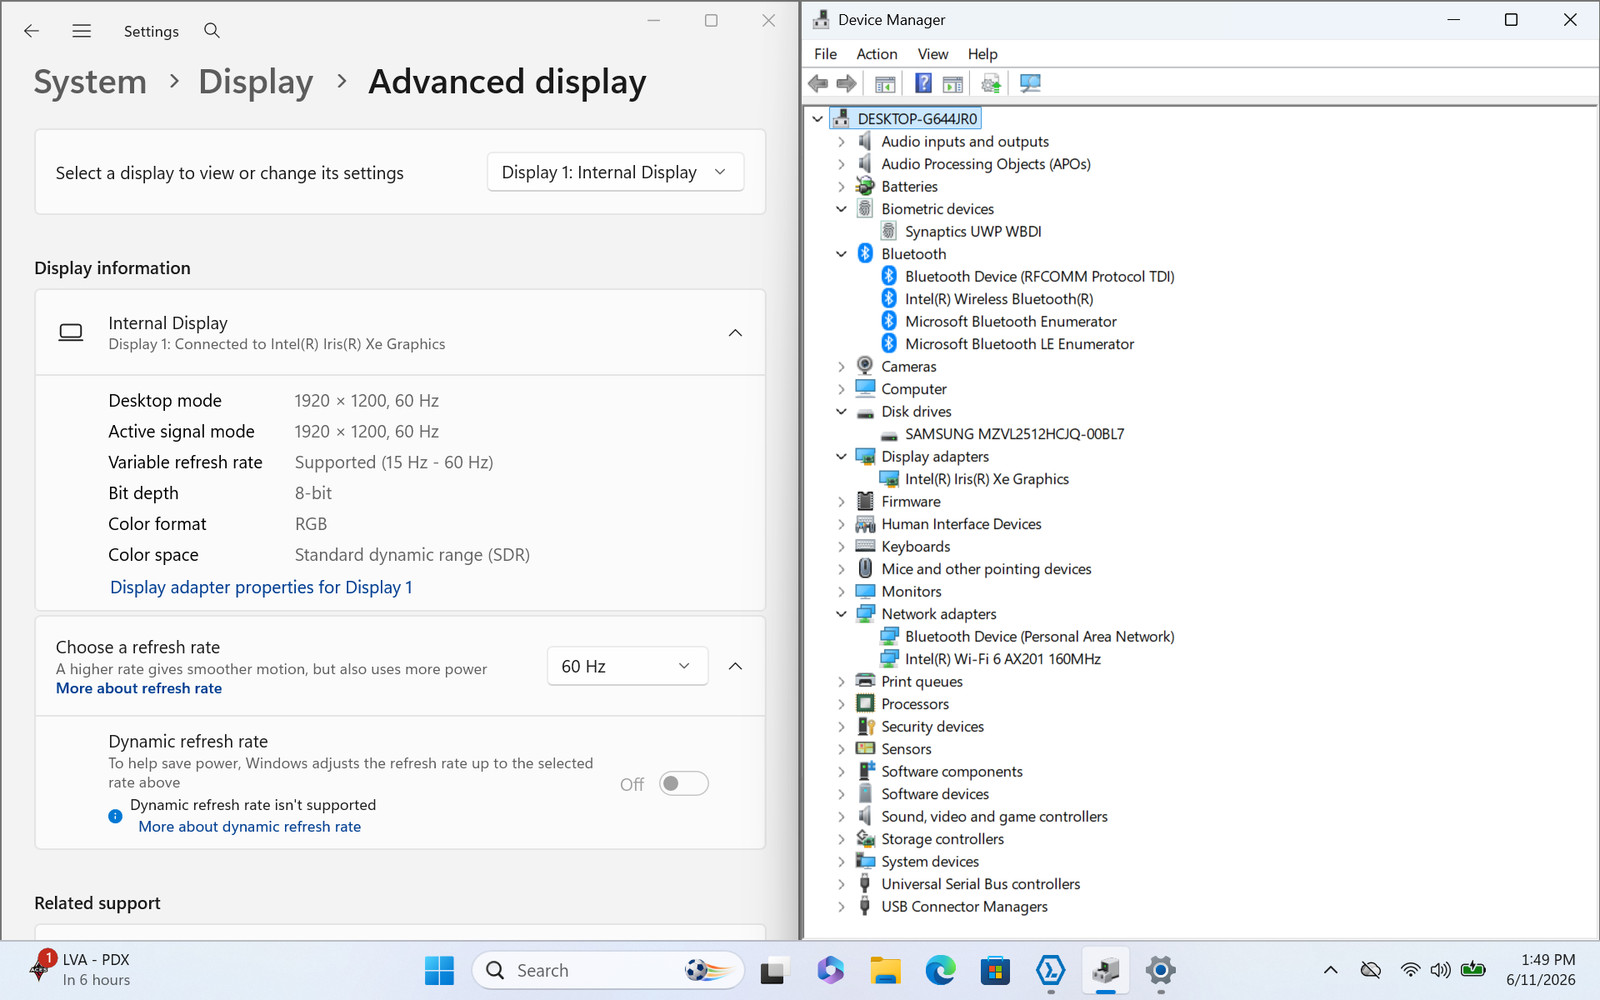This screenshot has width=1600, height=1000.
Task: Open File Explorer on the taskbar
Action: click(885, 970)
